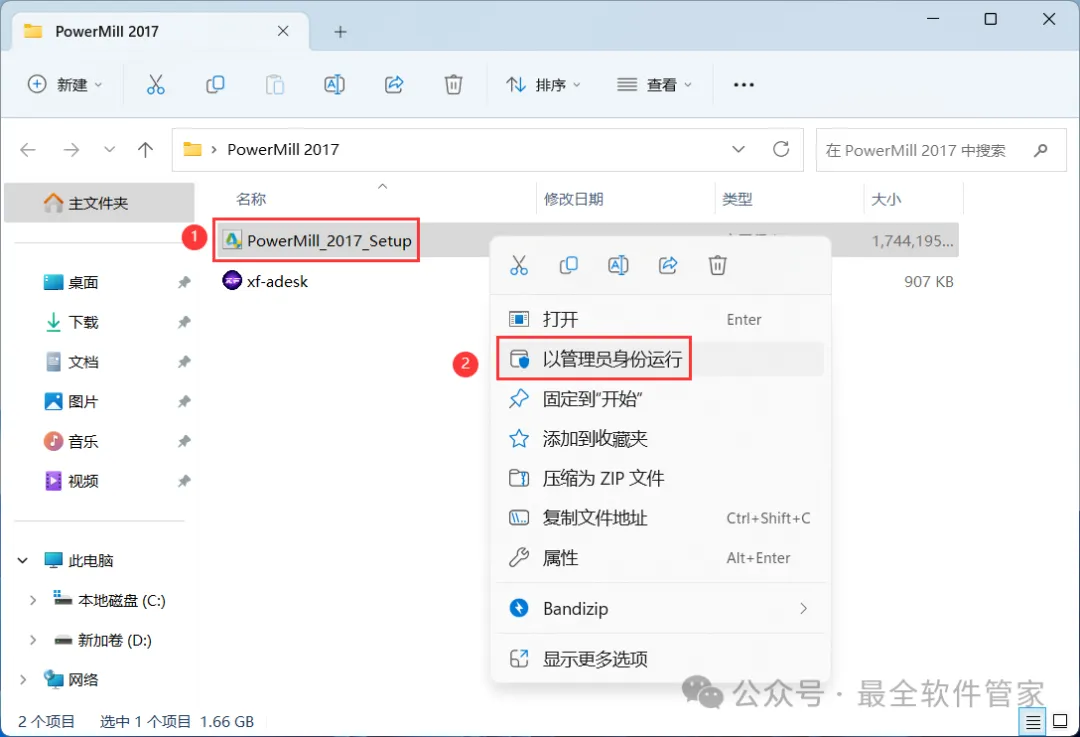1080x737 pixels.
Task: Choose 固定到"开始"
Action: click(x=661, y=399)
